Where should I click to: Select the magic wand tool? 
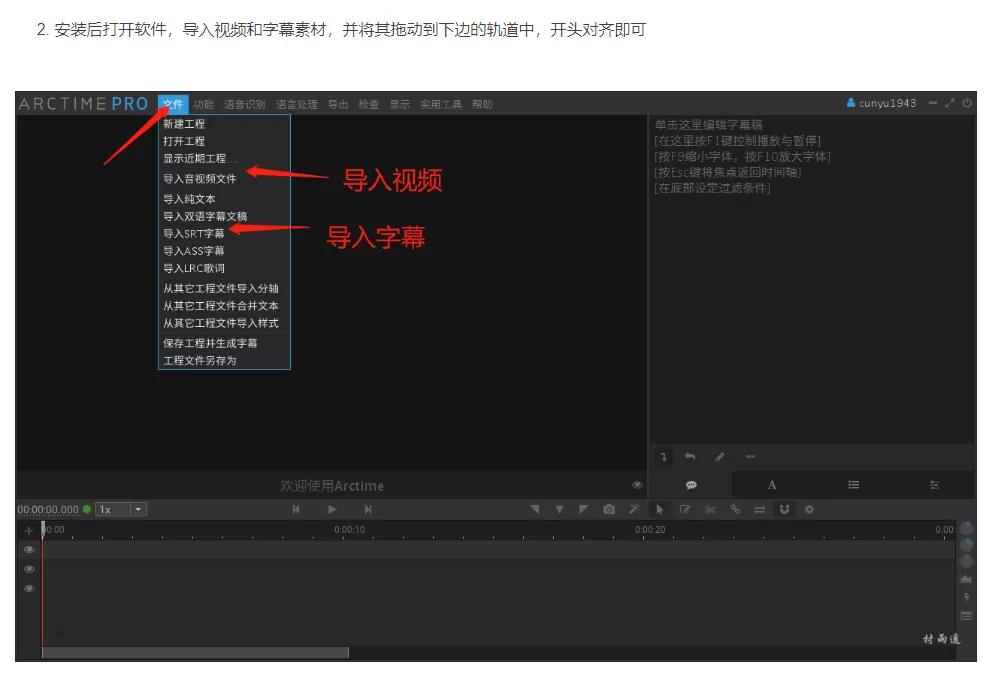(634, 509)
